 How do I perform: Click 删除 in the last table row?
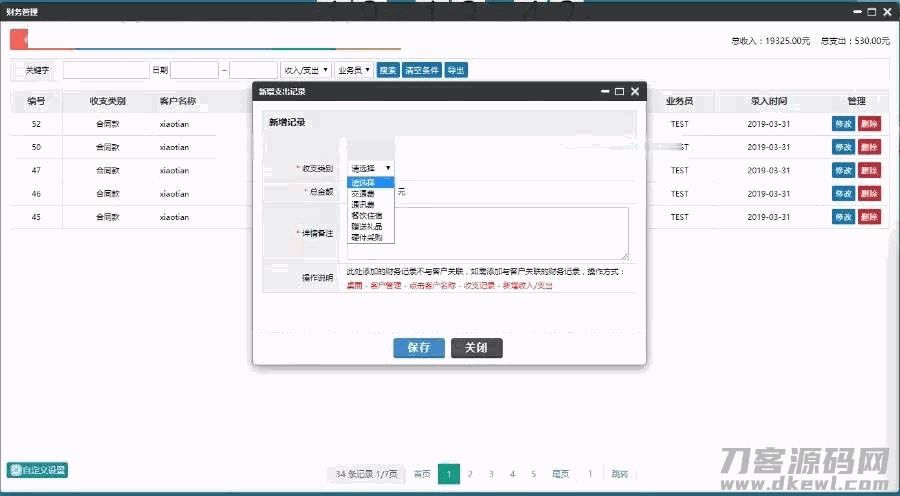(x=869, y=217)
